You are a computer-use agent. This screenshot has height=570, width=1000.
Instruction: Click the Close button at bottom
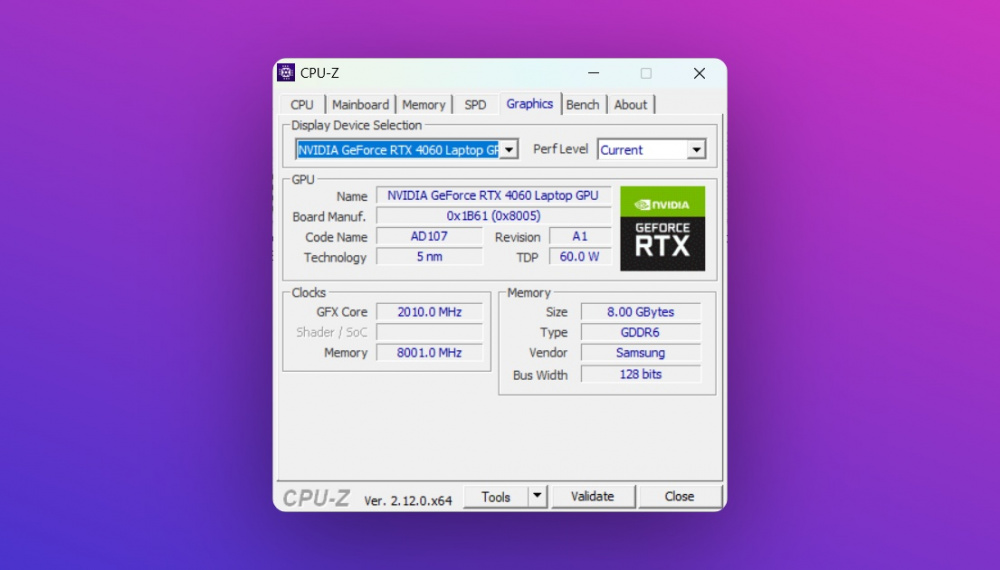click(x=679, y=496)
